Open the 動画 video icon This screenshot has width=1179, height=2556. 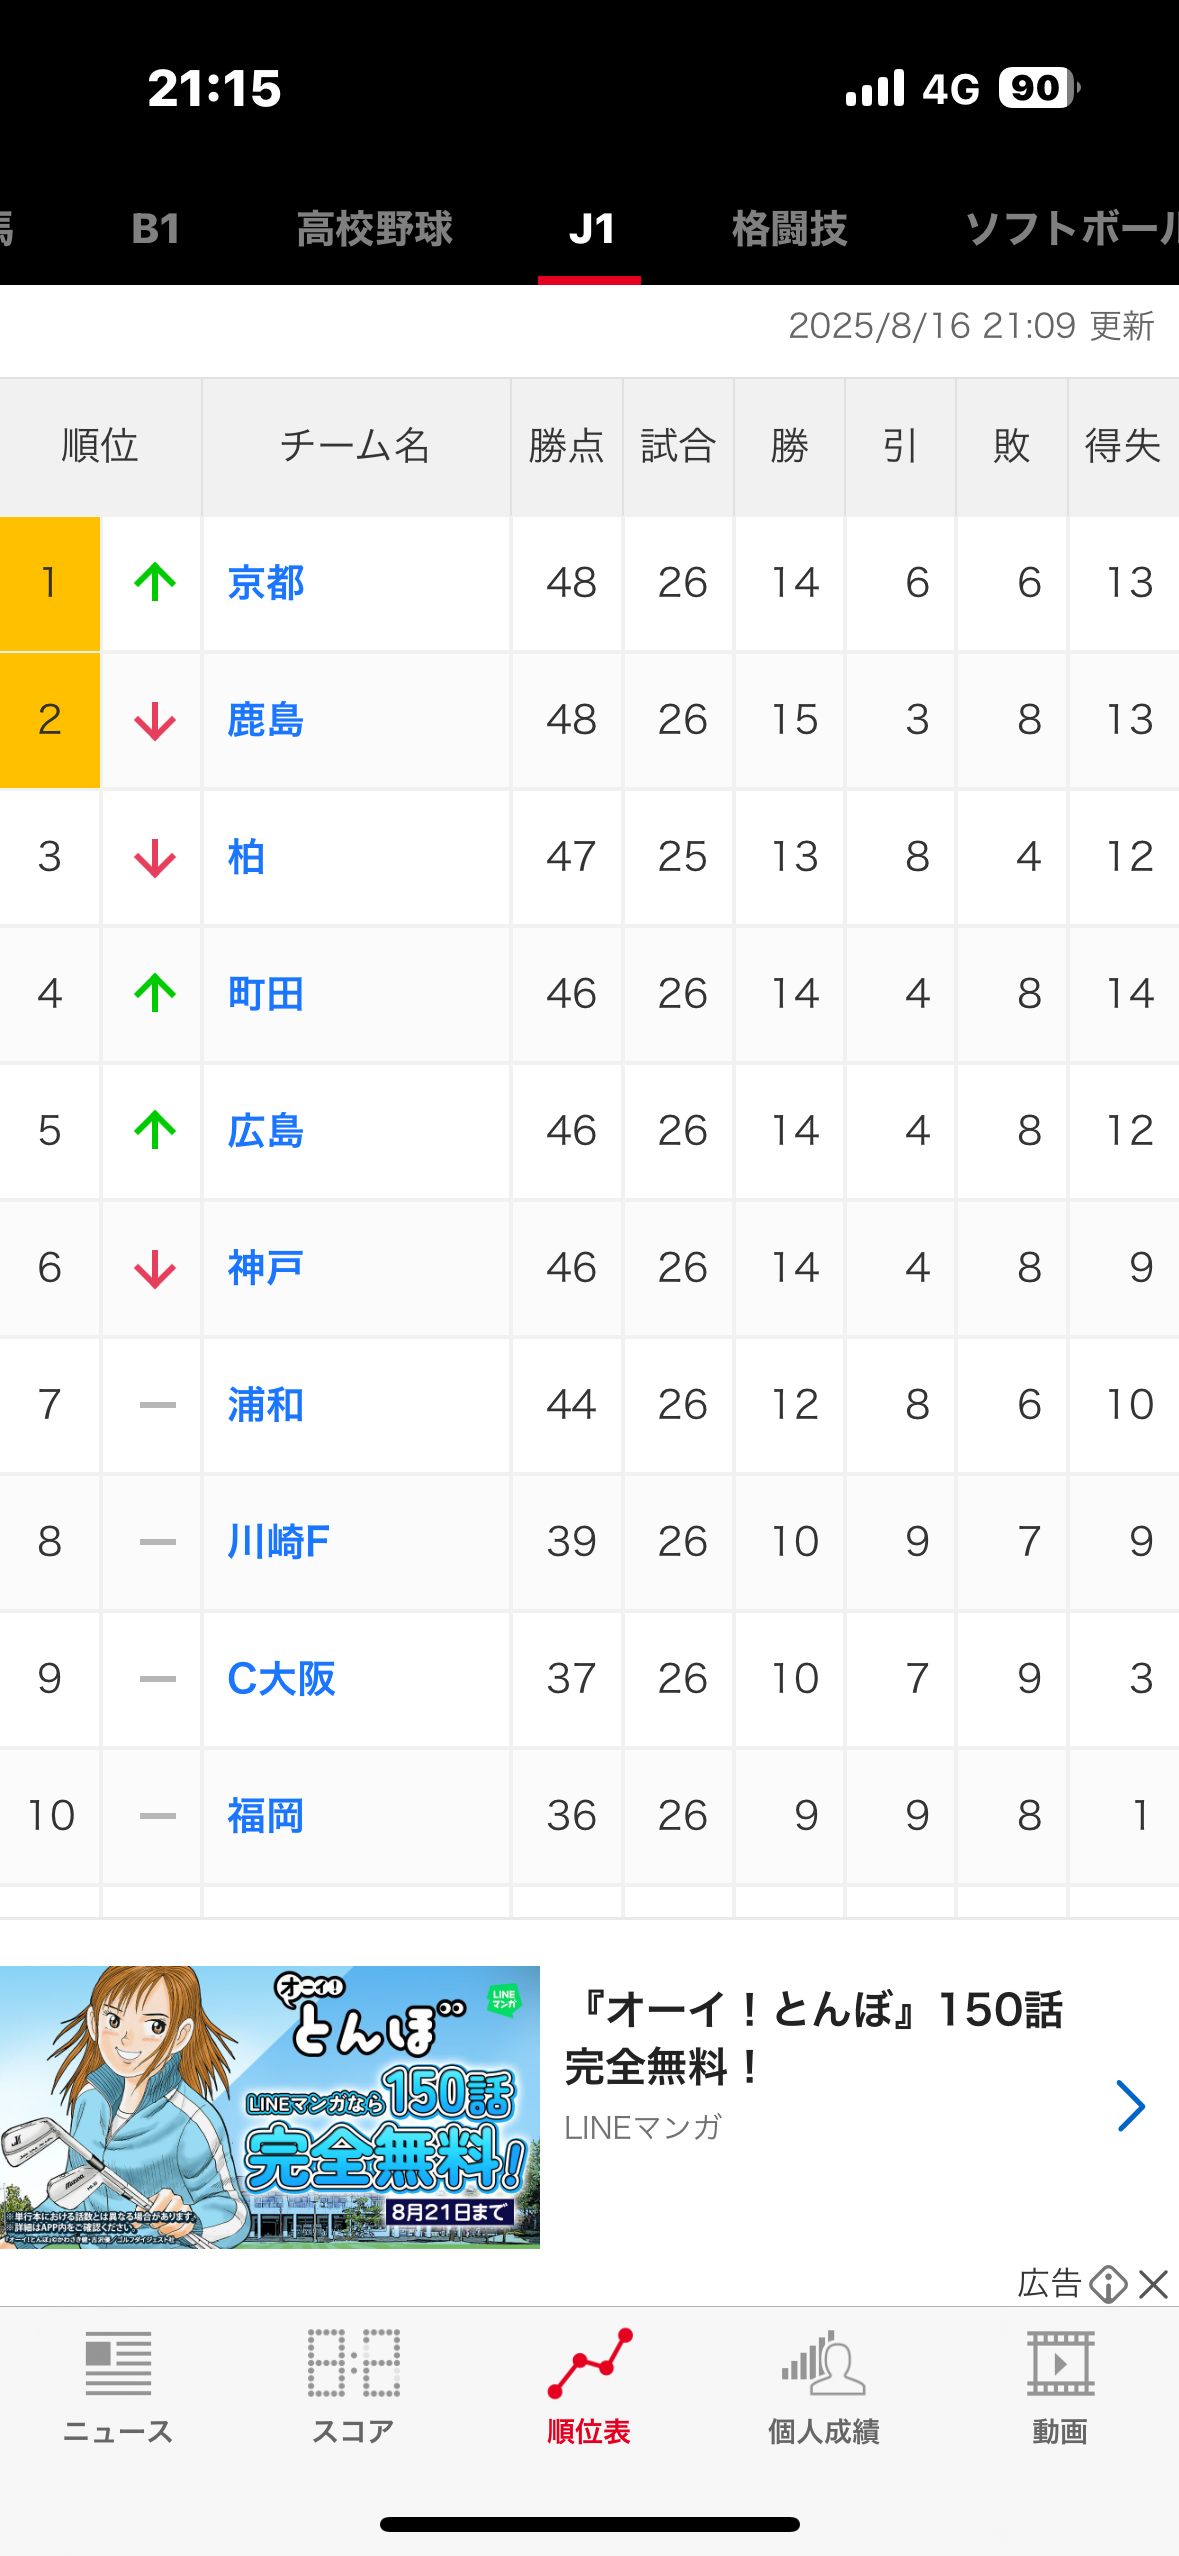coord(1060,2385)
